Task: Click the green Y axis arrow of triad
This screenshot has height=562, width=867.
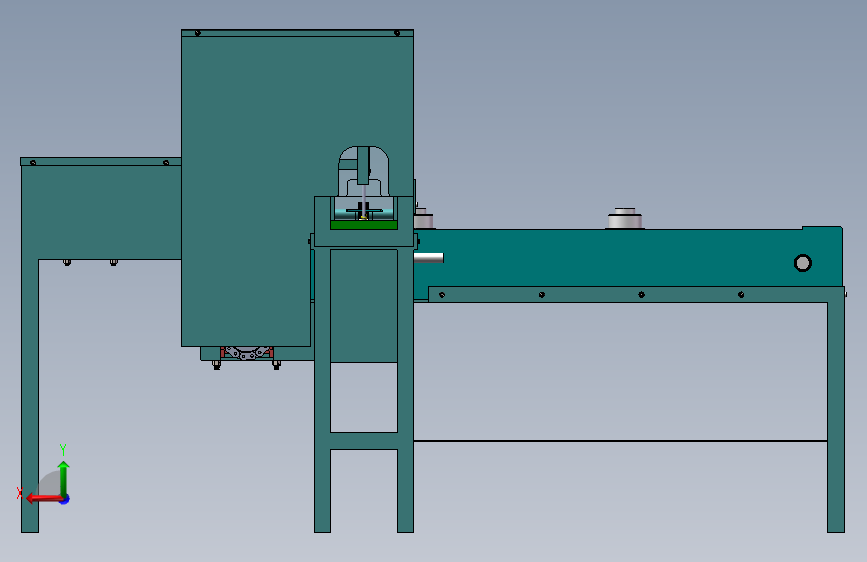Action: tap(64, 478)
